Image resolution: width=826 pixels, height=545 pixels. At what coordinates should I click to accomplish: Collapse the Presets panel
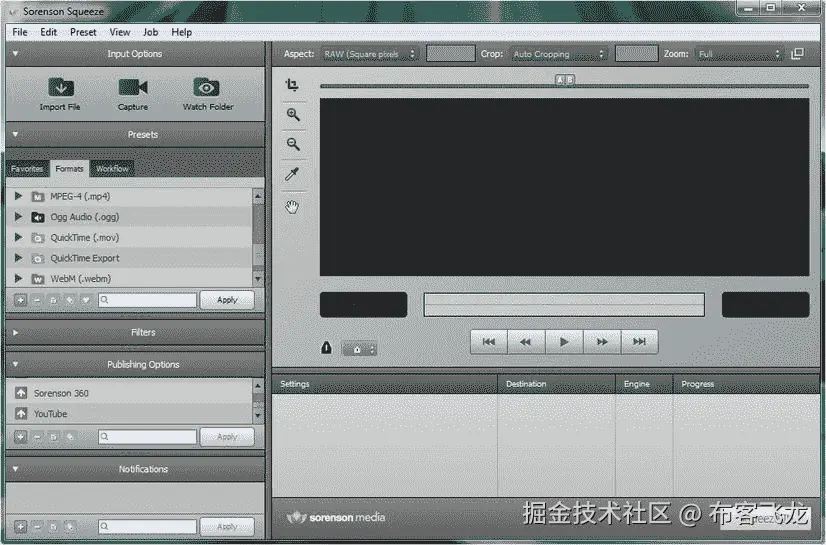tap(15, 134)
